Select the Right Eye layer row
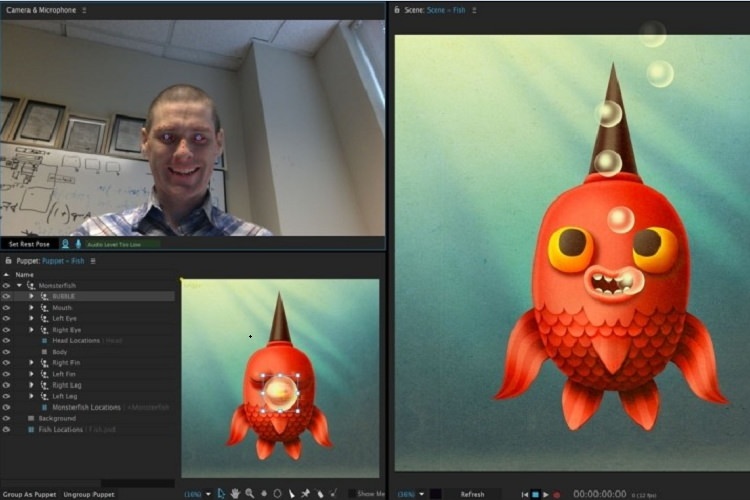The width and height of the screenshot is (750, 500). pyautogui.click(x=89, y=330)
